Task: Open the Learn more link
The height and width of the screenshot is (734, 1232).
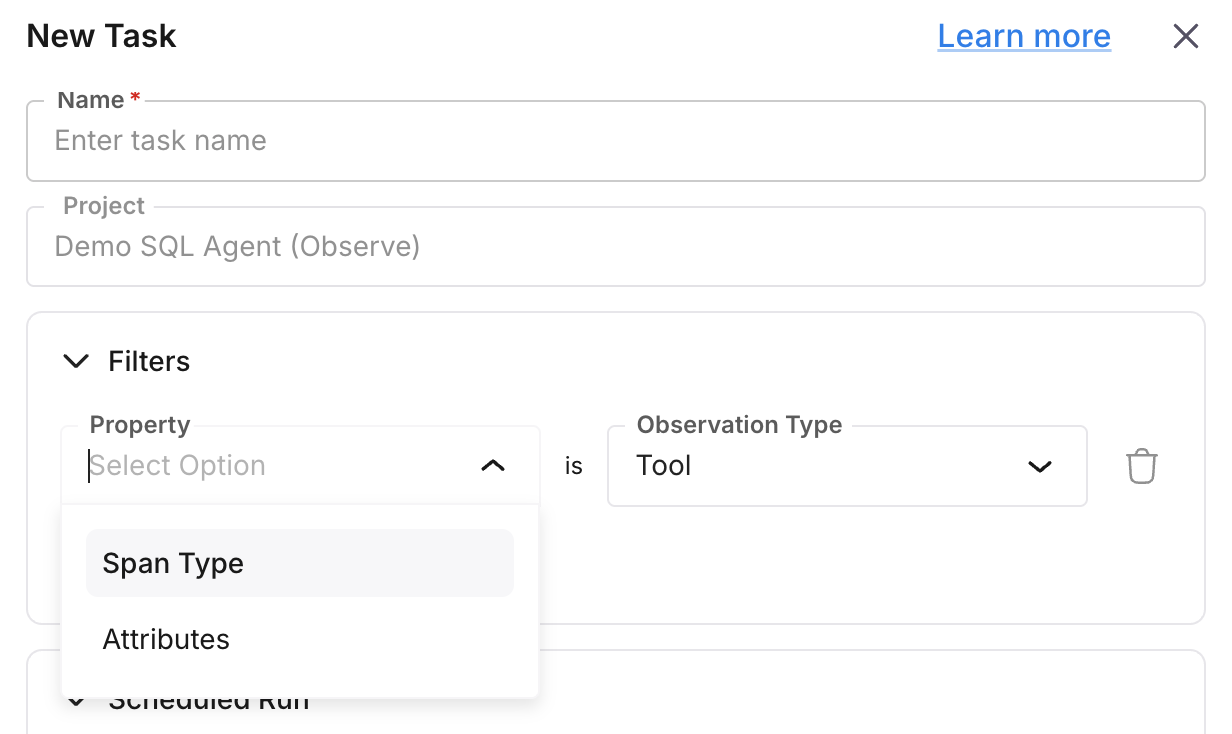Action: (1024, 37)
